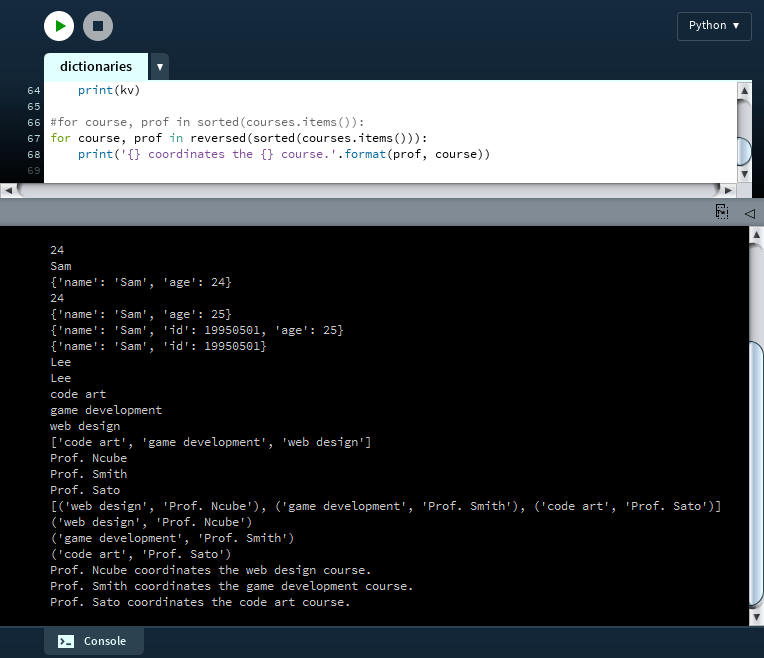764x658 pixels.
Task: Click the sorted course list output line
Action: tap(210, 442)
